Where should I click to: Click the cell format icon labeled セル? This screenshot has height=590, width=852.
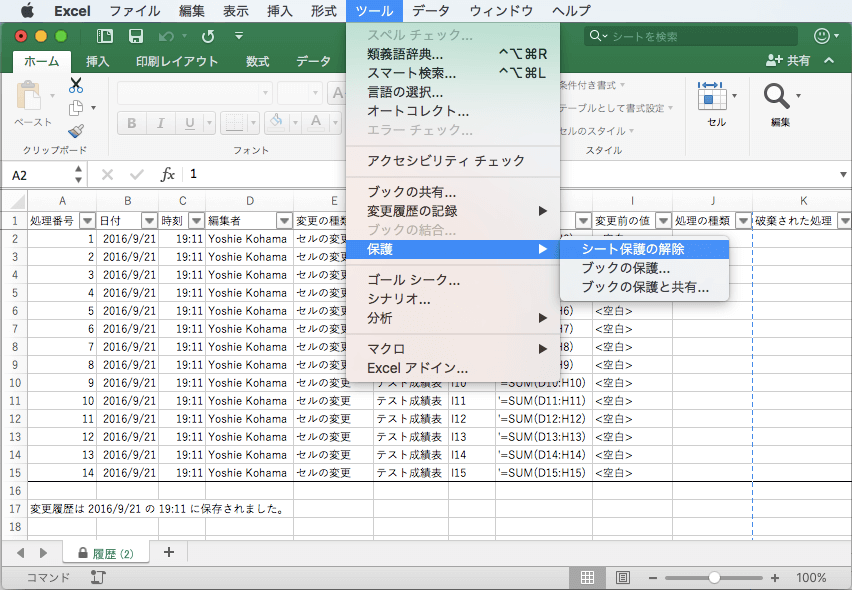click(x=711, y=96)
